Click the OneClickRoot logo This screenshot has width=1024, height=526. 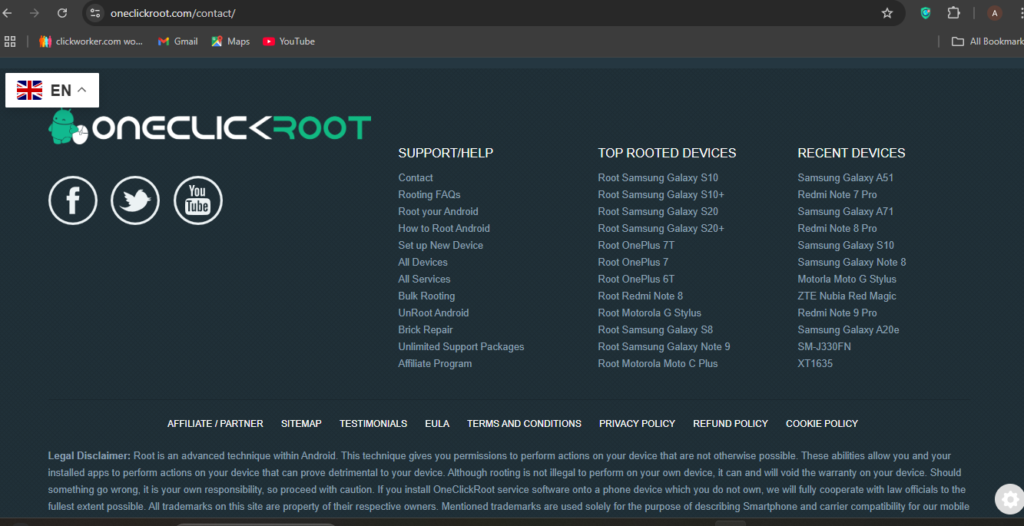(x=210, y=127)
